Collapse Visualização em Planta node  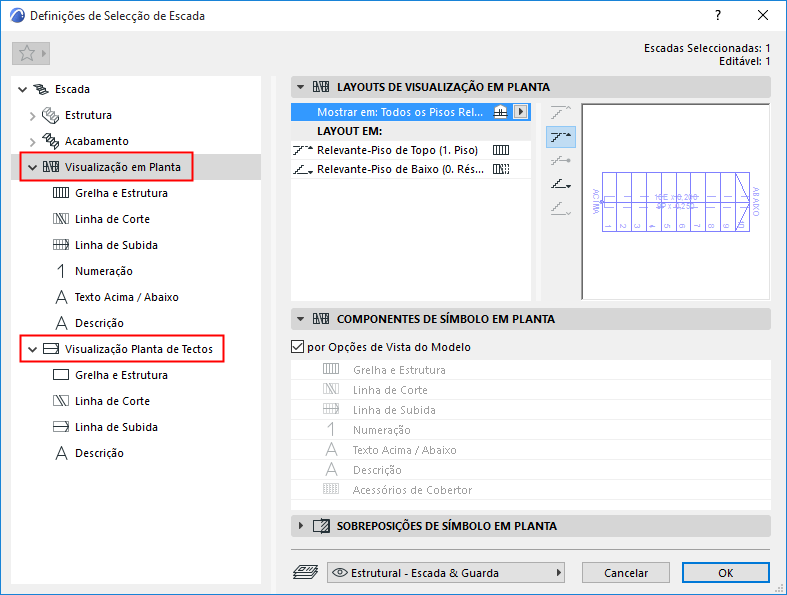tap(33, 168)
